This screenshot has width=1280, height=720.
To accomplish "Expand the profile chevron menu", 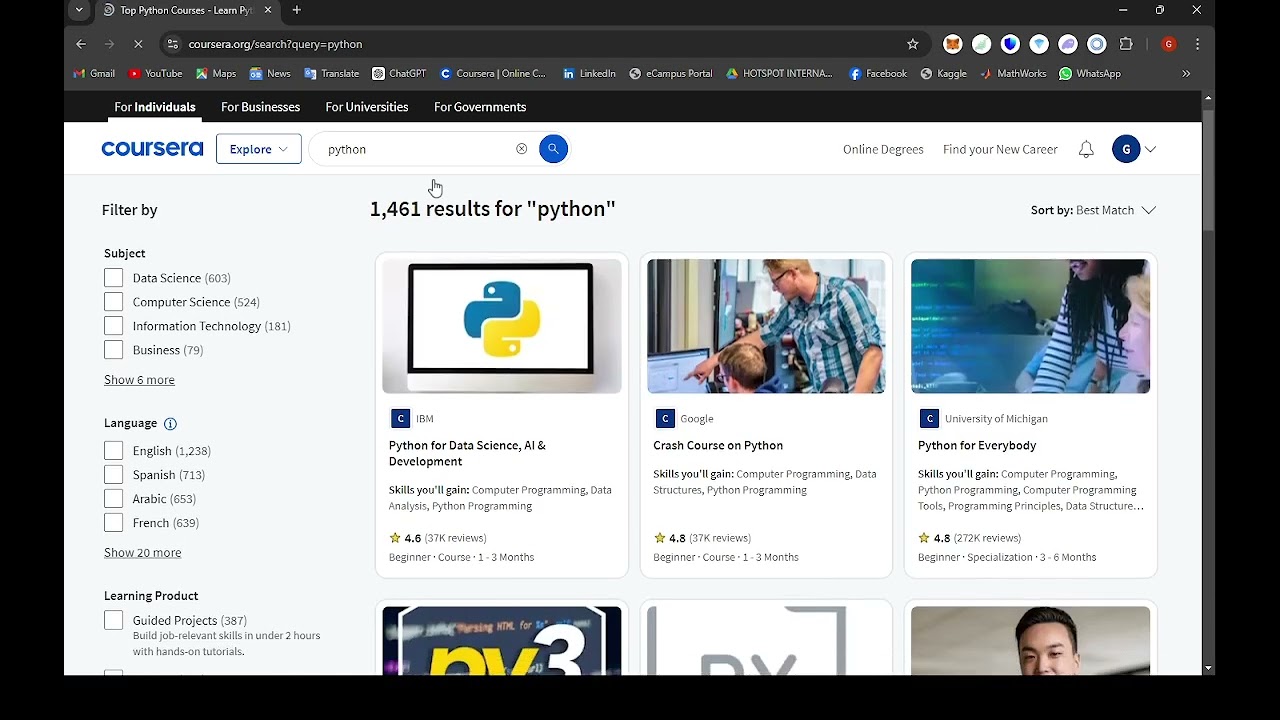I will (x=1150, y=149).
